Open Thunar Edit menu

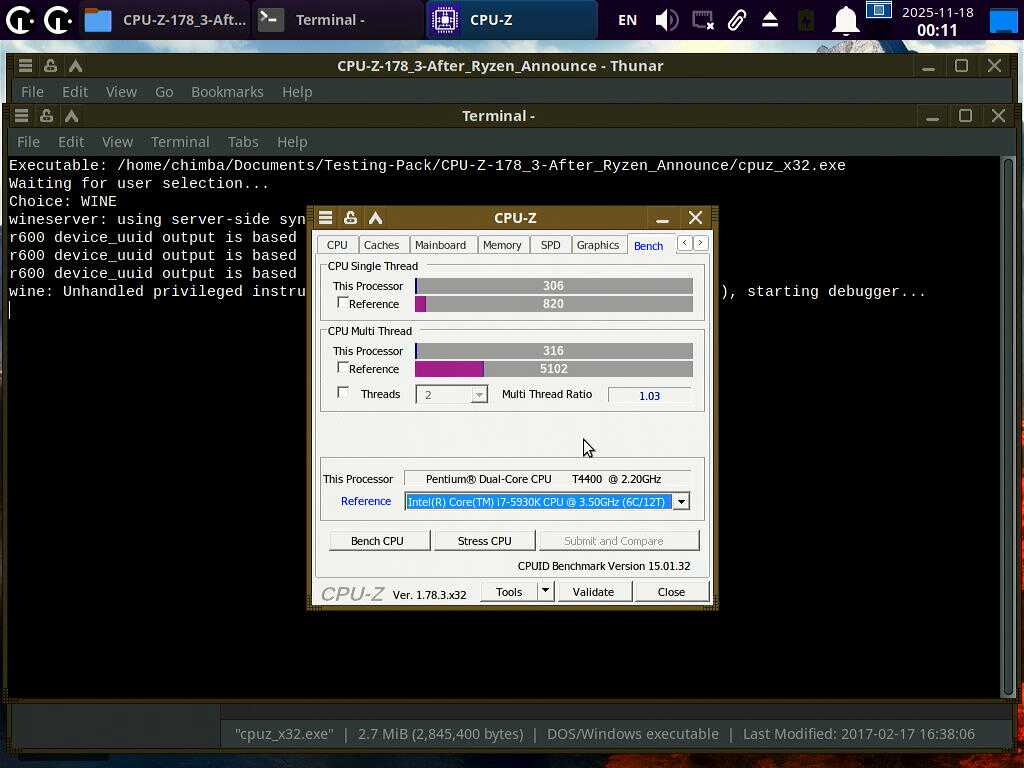[x=74, y=92]
